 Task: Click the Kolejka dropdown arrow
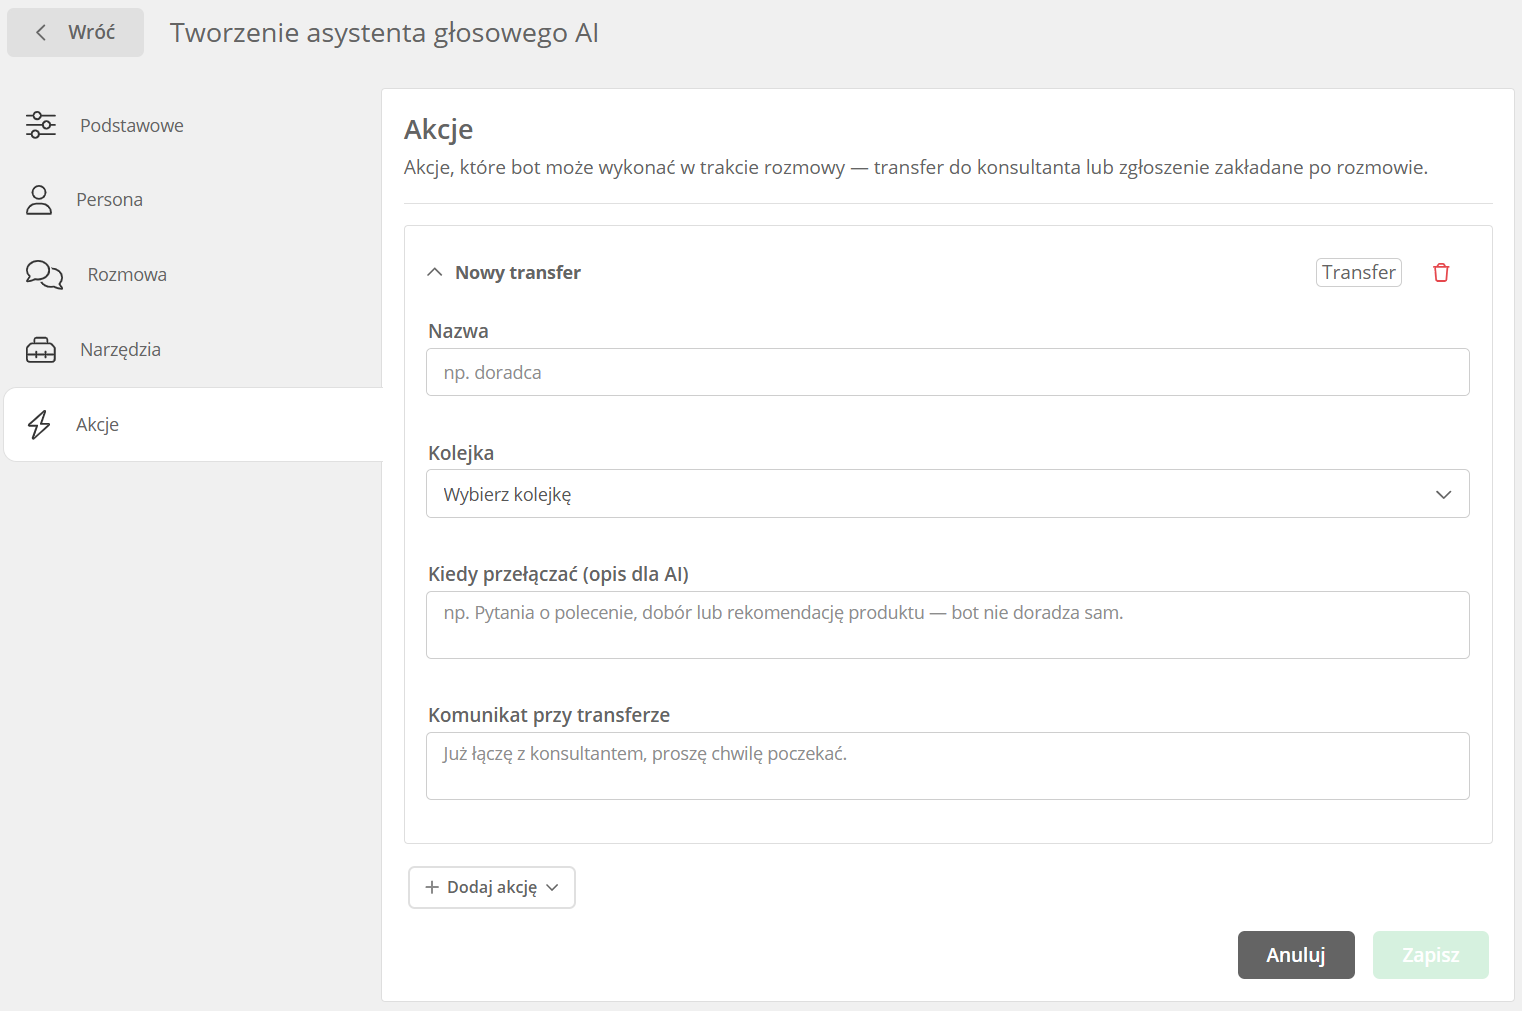(x=1443, y=495)
